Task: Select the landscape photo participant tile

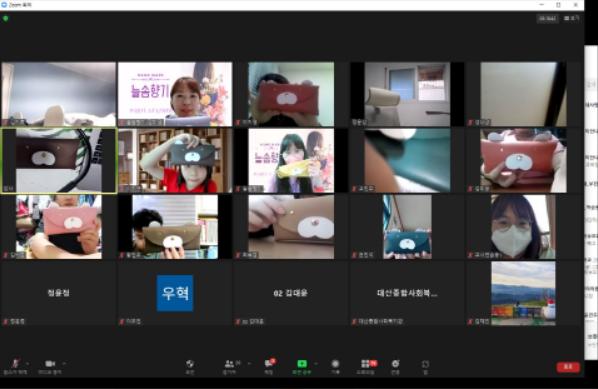Action: click(x=523, y=293)
